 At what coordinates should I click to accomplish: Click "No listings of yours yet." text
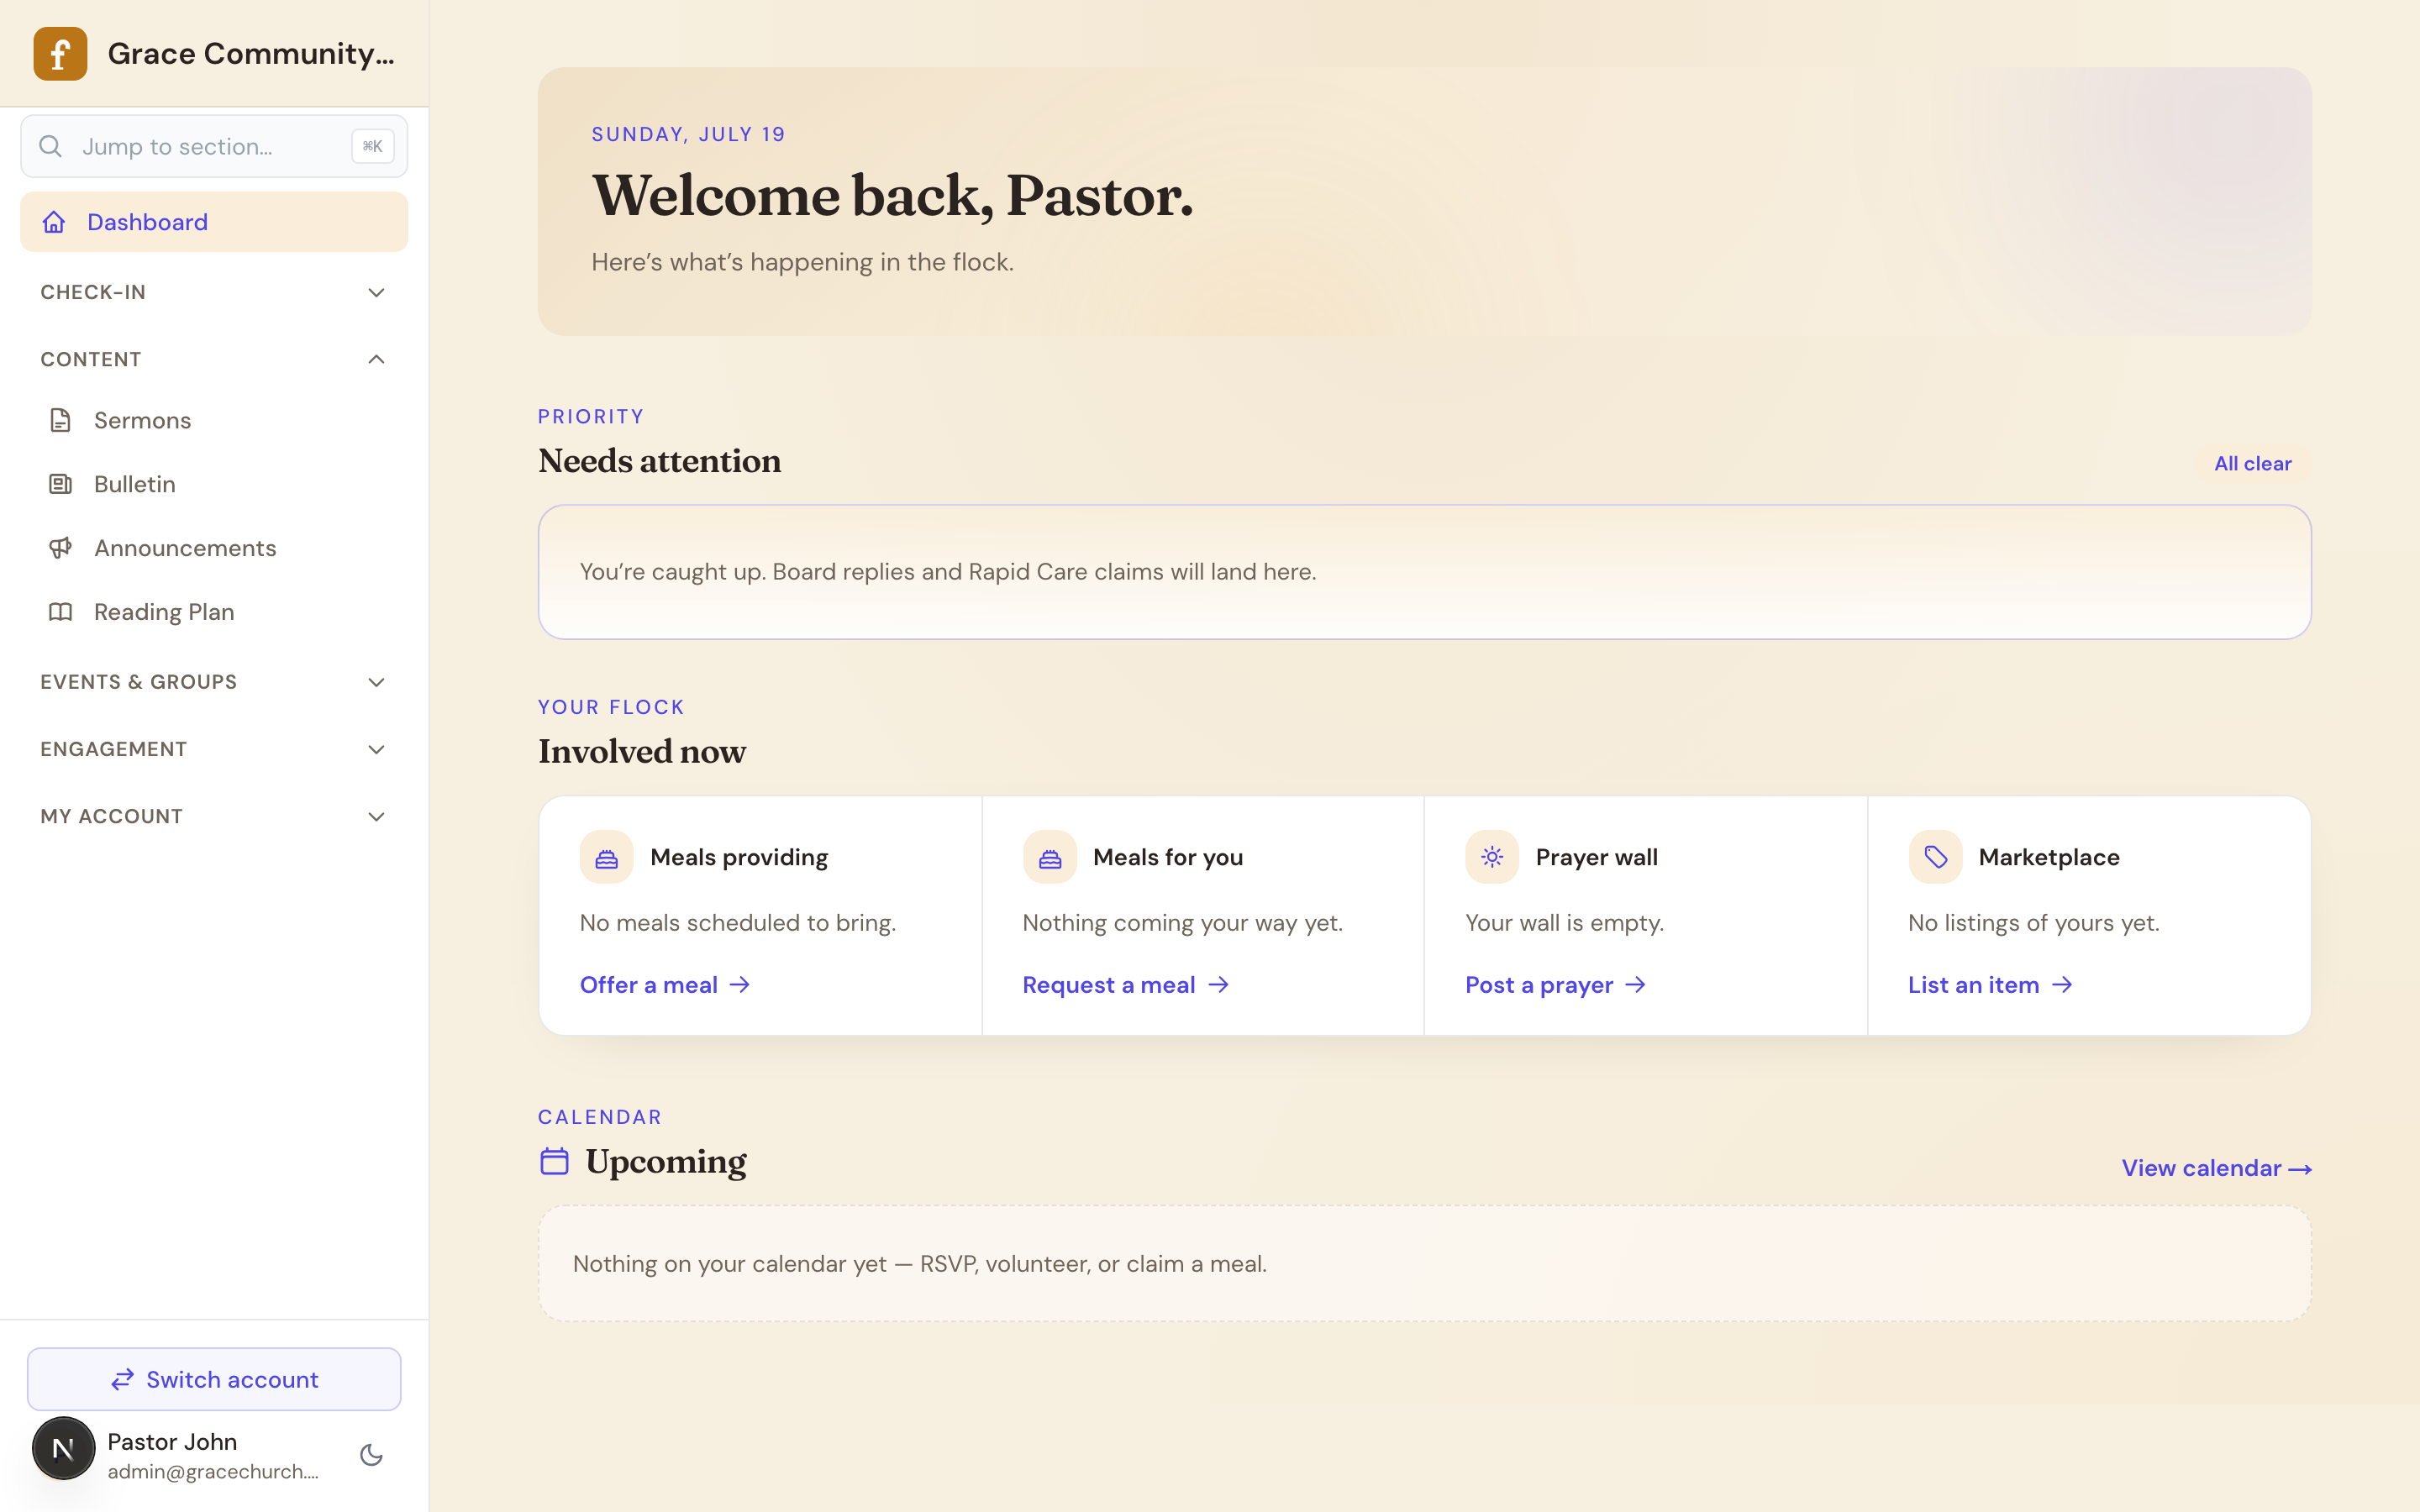coord(2034,923)
